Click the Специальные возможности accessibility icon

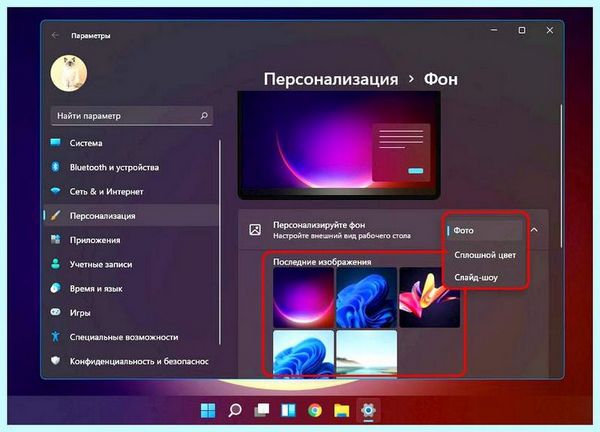coord(55,337)
